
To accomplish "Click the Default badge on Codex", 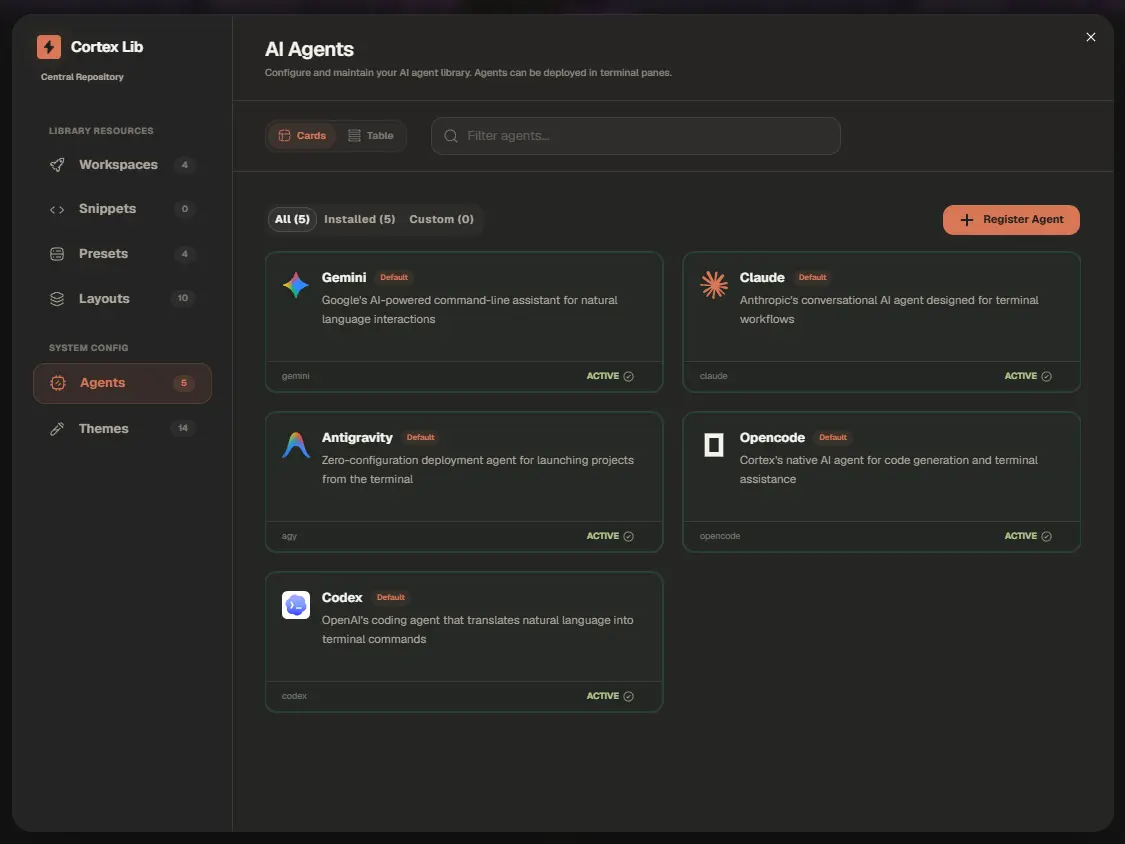I will click(391, 598).
